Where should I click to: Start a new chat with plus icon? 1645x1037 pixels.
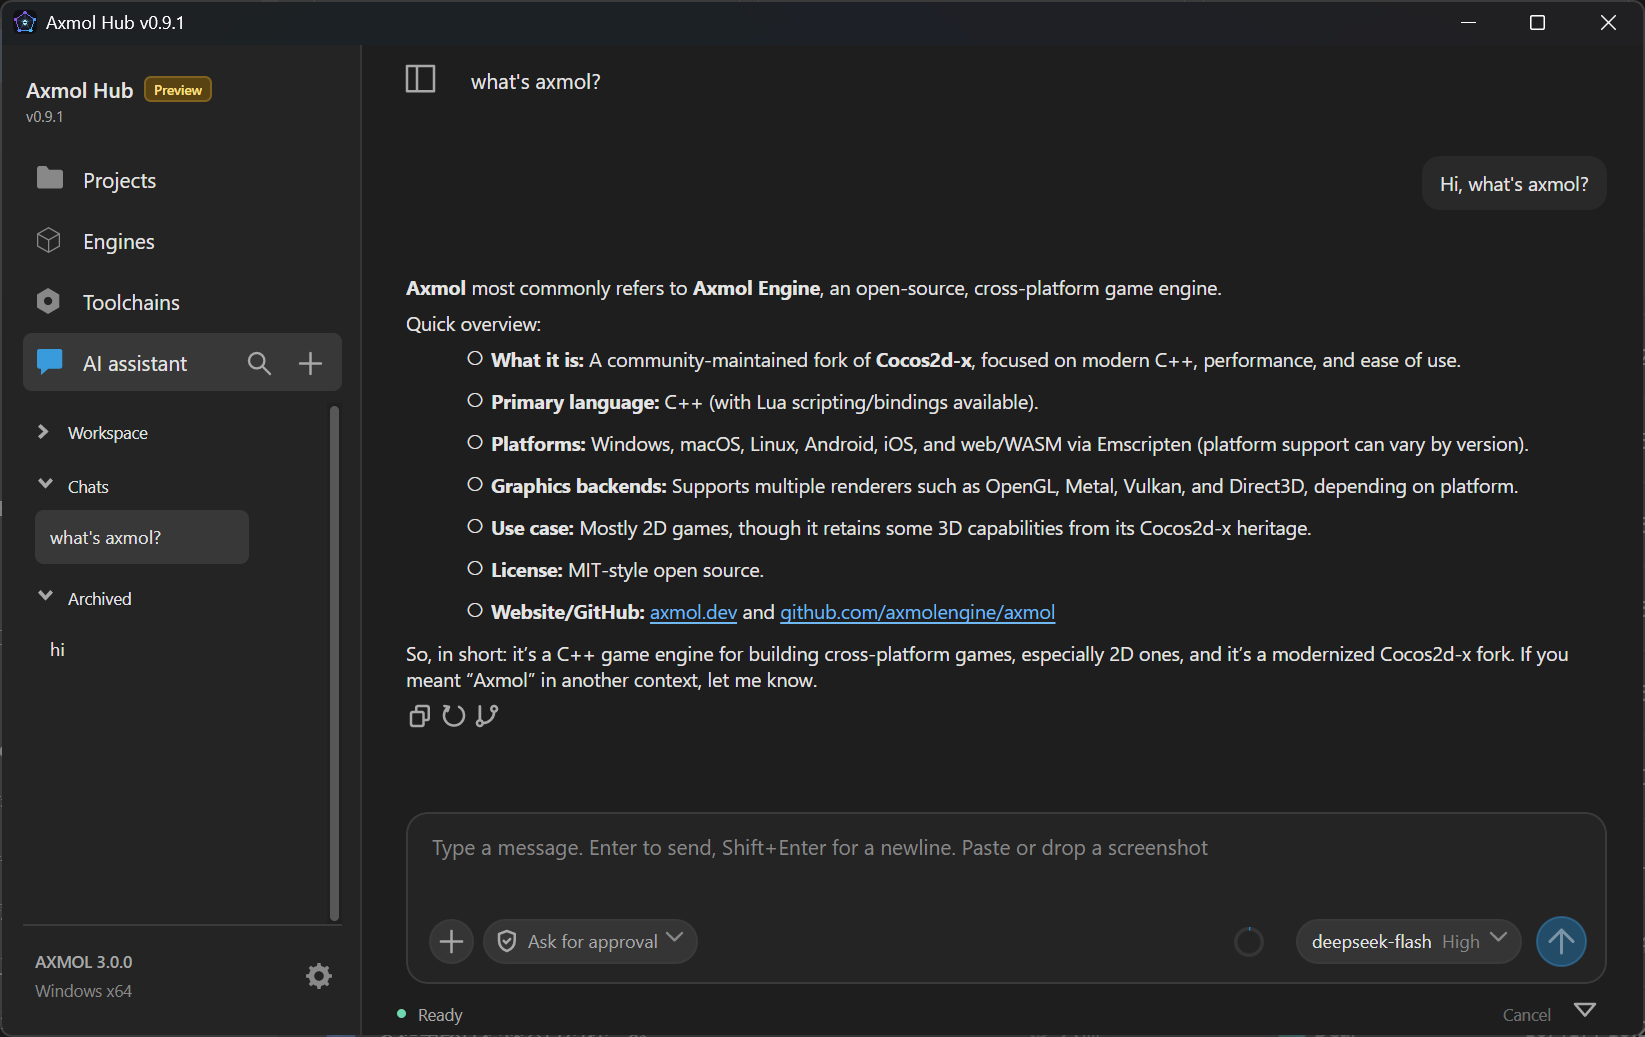pos(310,363)
